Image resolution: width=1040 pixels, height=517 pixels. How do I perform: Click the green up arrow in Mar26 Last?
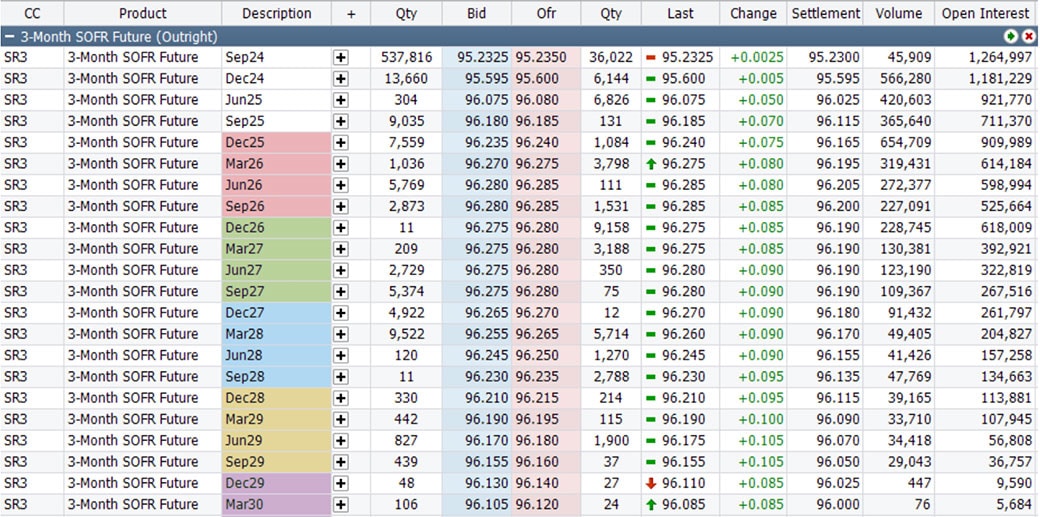pos(651,164)
